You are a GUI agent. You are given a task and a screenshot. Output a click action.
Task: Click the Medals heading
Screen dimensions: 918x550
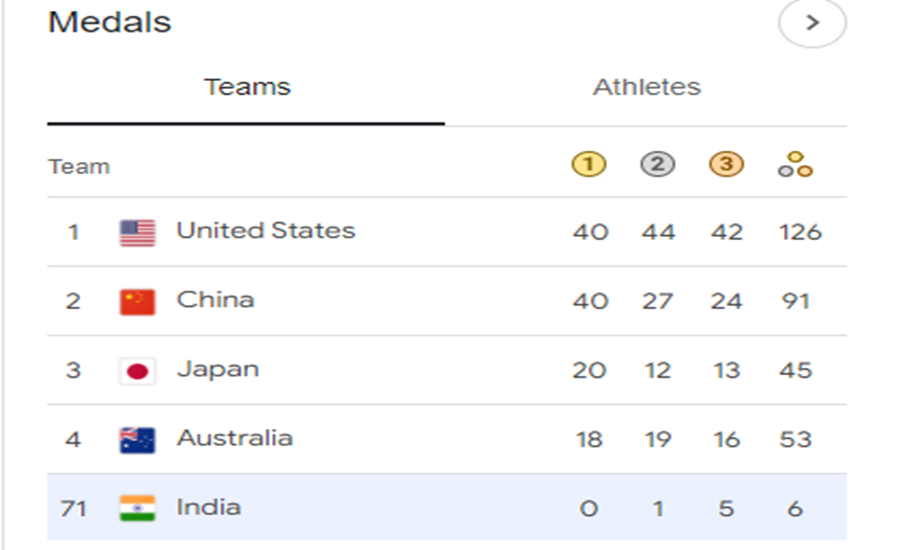[110, 22]
